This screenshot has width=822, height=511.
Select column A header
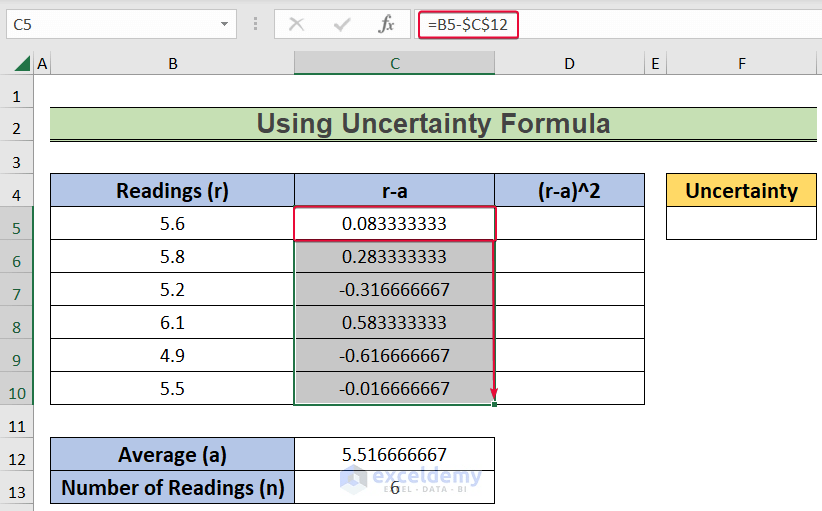tap(42, 63)
